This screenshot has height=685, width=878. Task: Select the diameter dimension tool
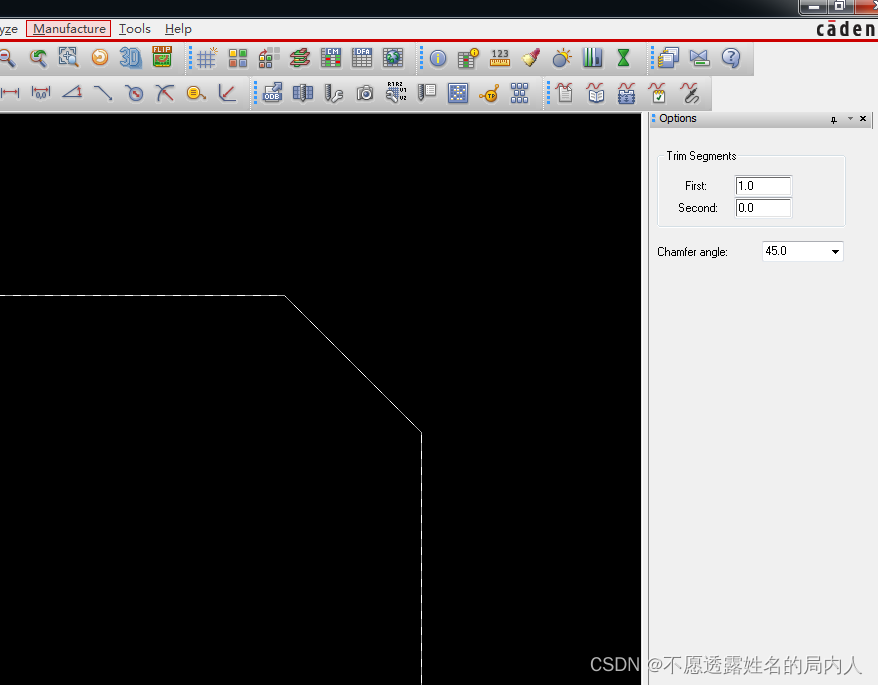pyautogui.click(x=134, y=93)
